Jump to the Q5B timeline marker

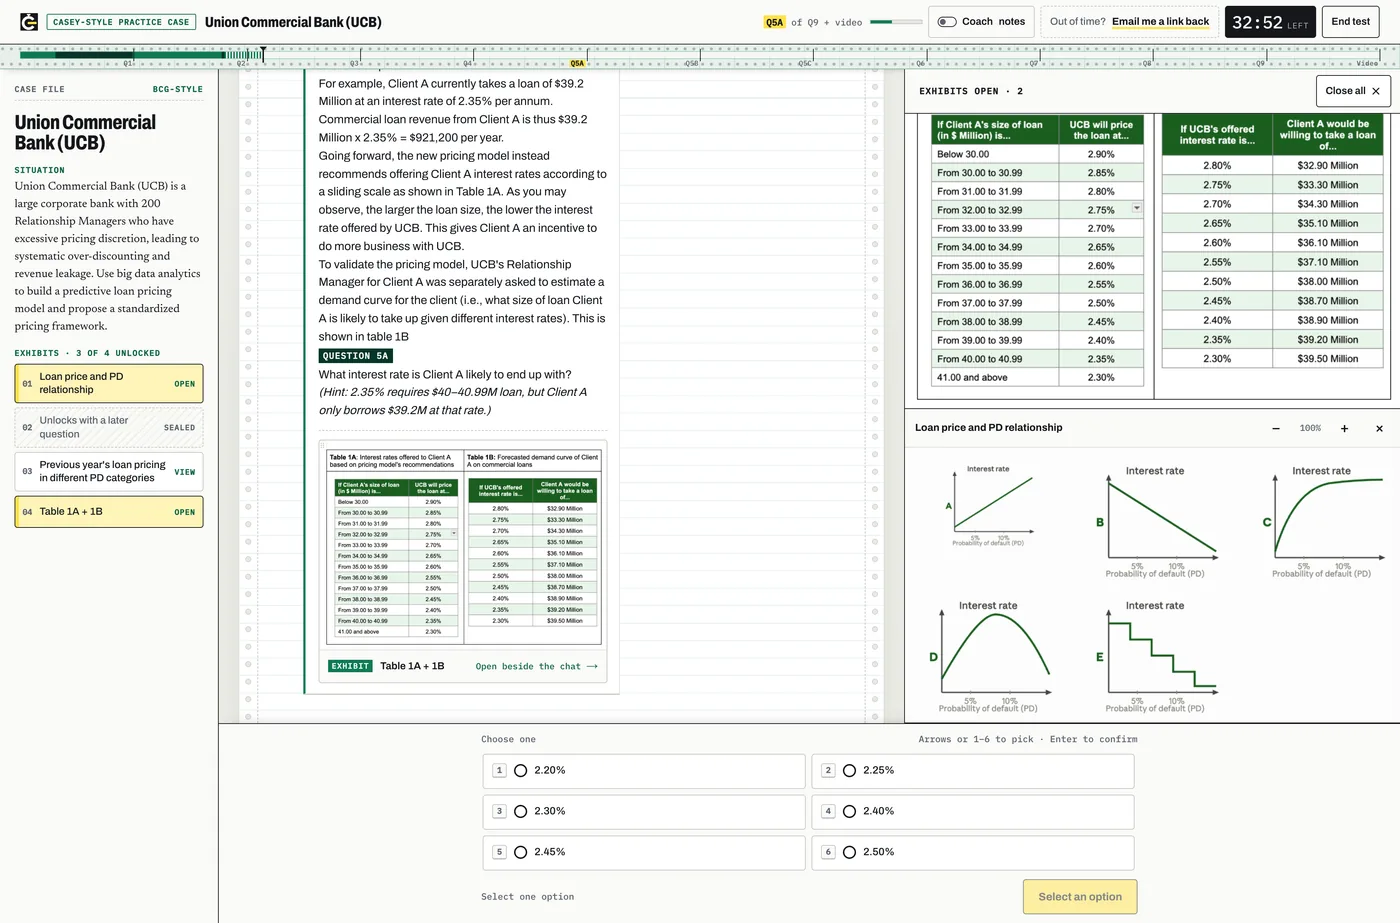(691, 63)
